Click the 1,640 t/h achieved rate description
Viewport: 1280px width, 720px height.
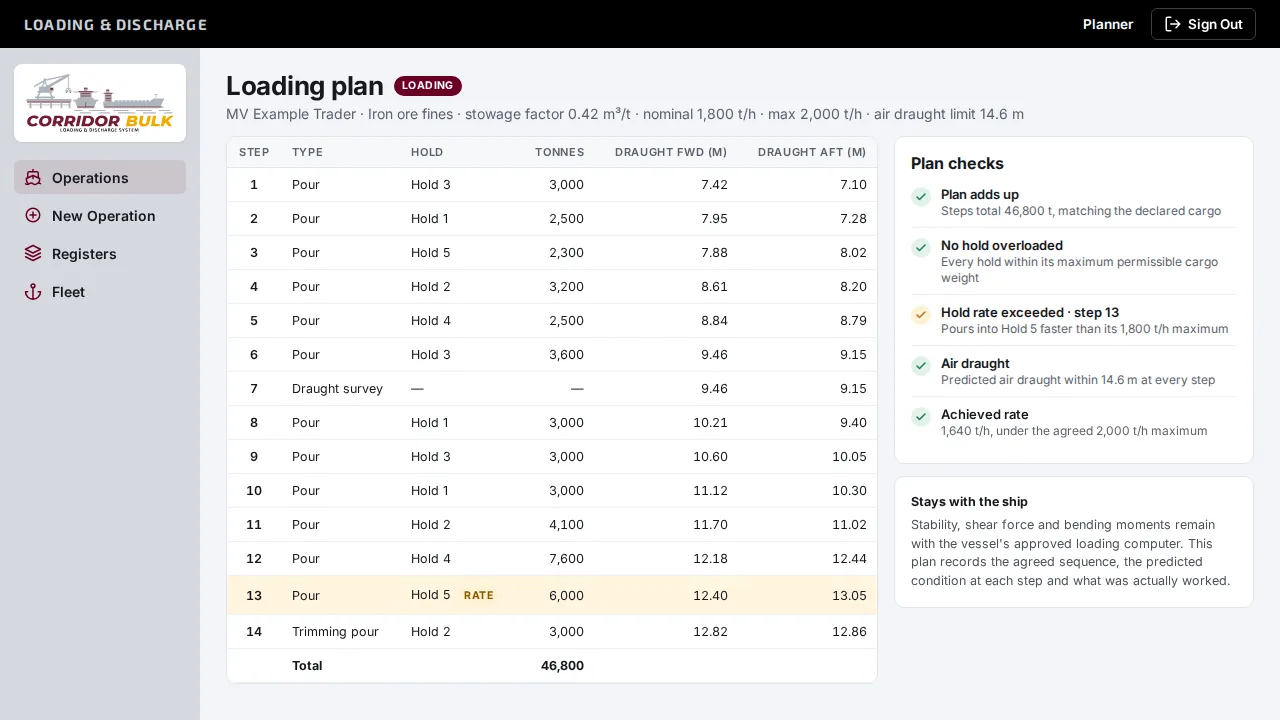point(1074,431)
